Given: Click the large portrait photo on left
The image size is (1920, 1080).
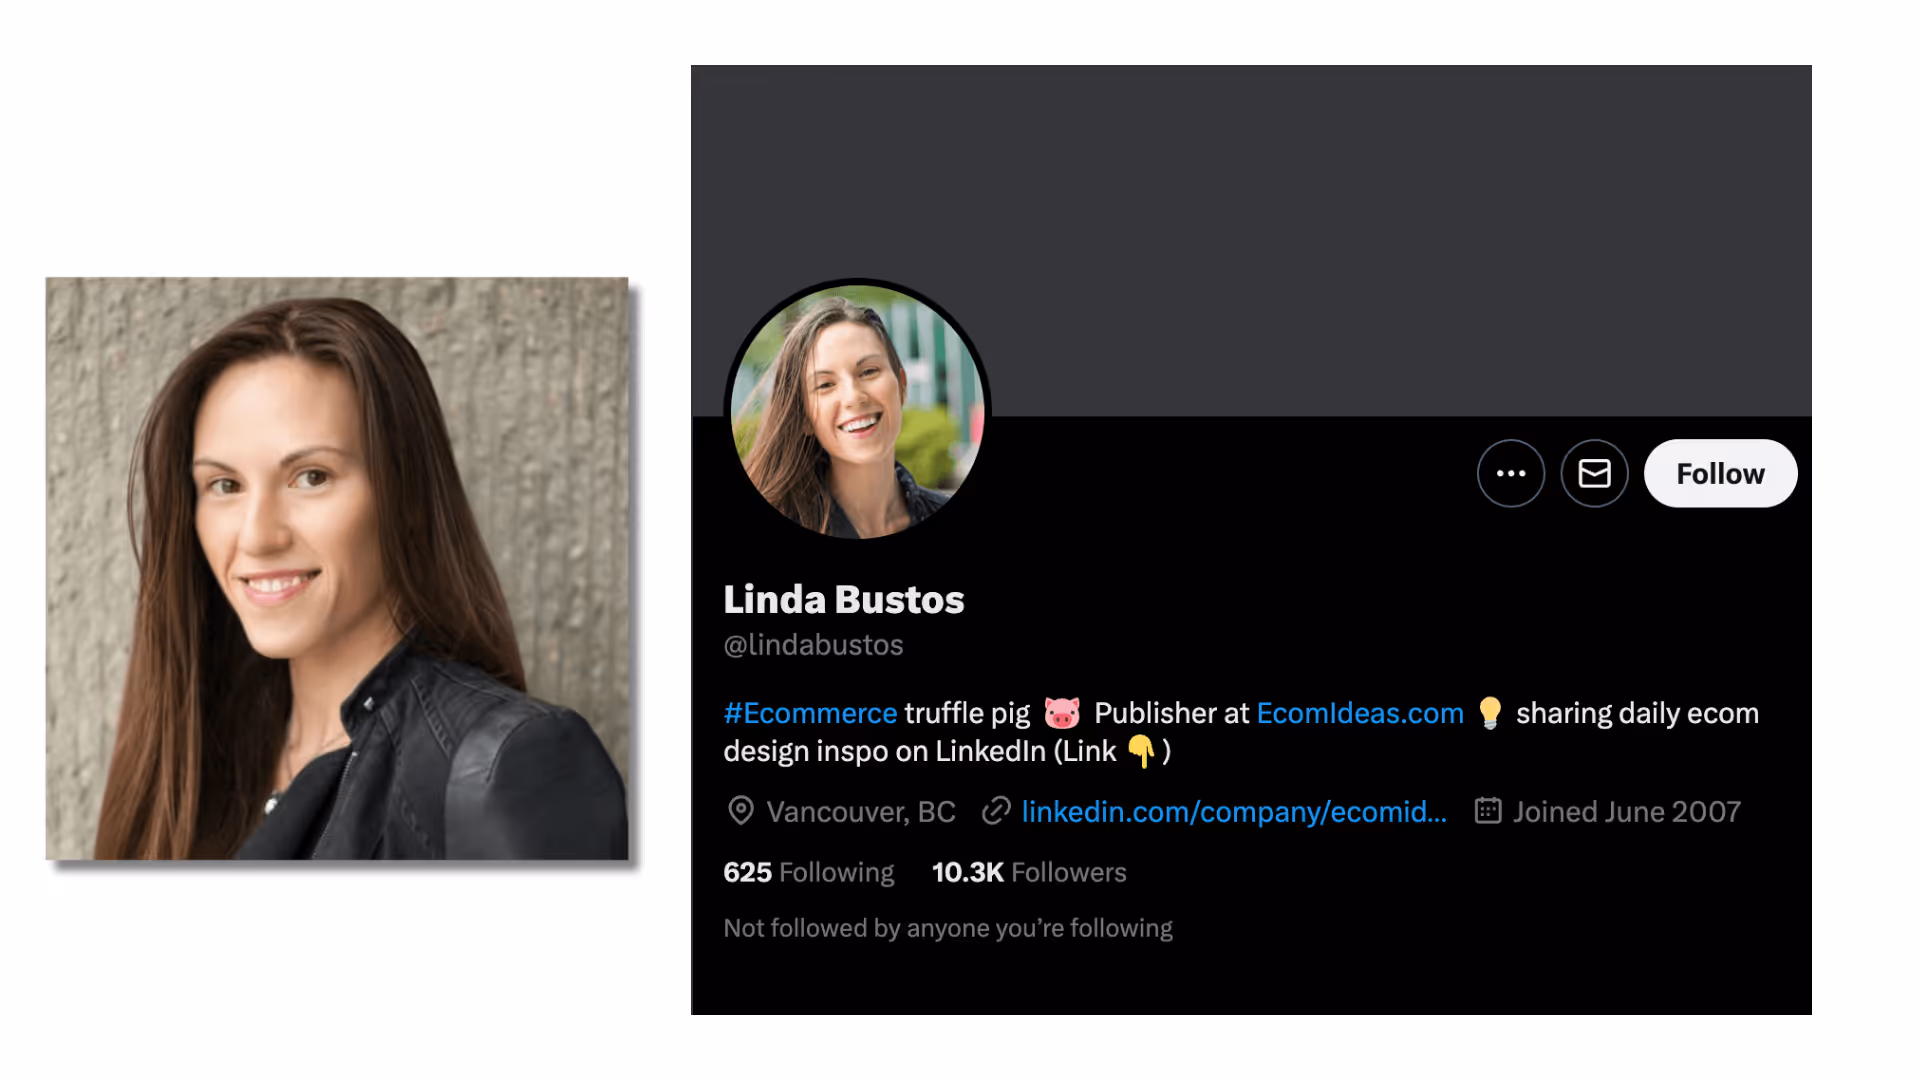Looking at the screenshot, I should pos(337,568).
